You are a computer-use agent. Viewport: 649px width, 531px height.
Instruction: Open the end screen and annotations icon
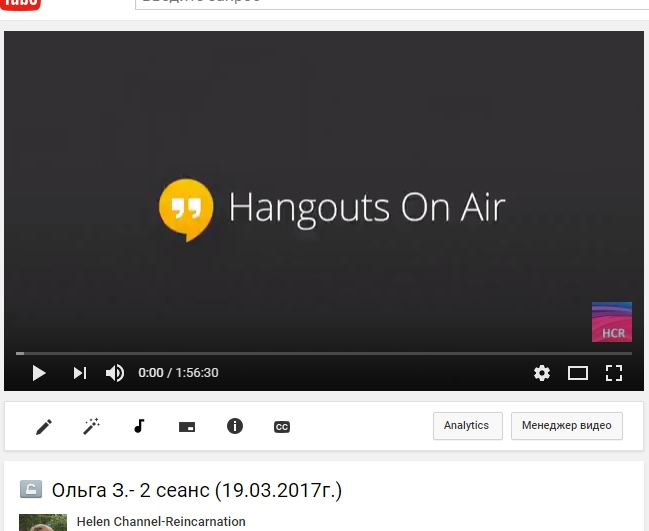[x=187, y=427]
